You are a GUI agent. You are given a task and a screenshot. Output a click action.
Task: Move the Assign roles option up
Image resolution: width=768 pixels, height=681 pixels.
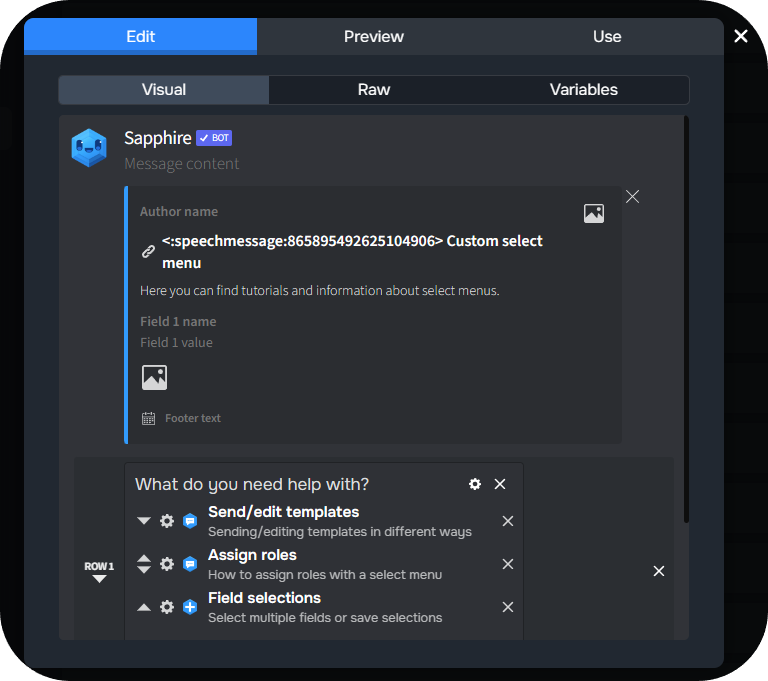[x=144, y=559]
